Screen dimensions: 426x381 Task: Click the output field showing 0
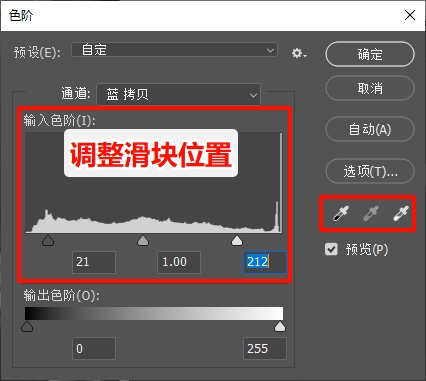pos(94,348)
